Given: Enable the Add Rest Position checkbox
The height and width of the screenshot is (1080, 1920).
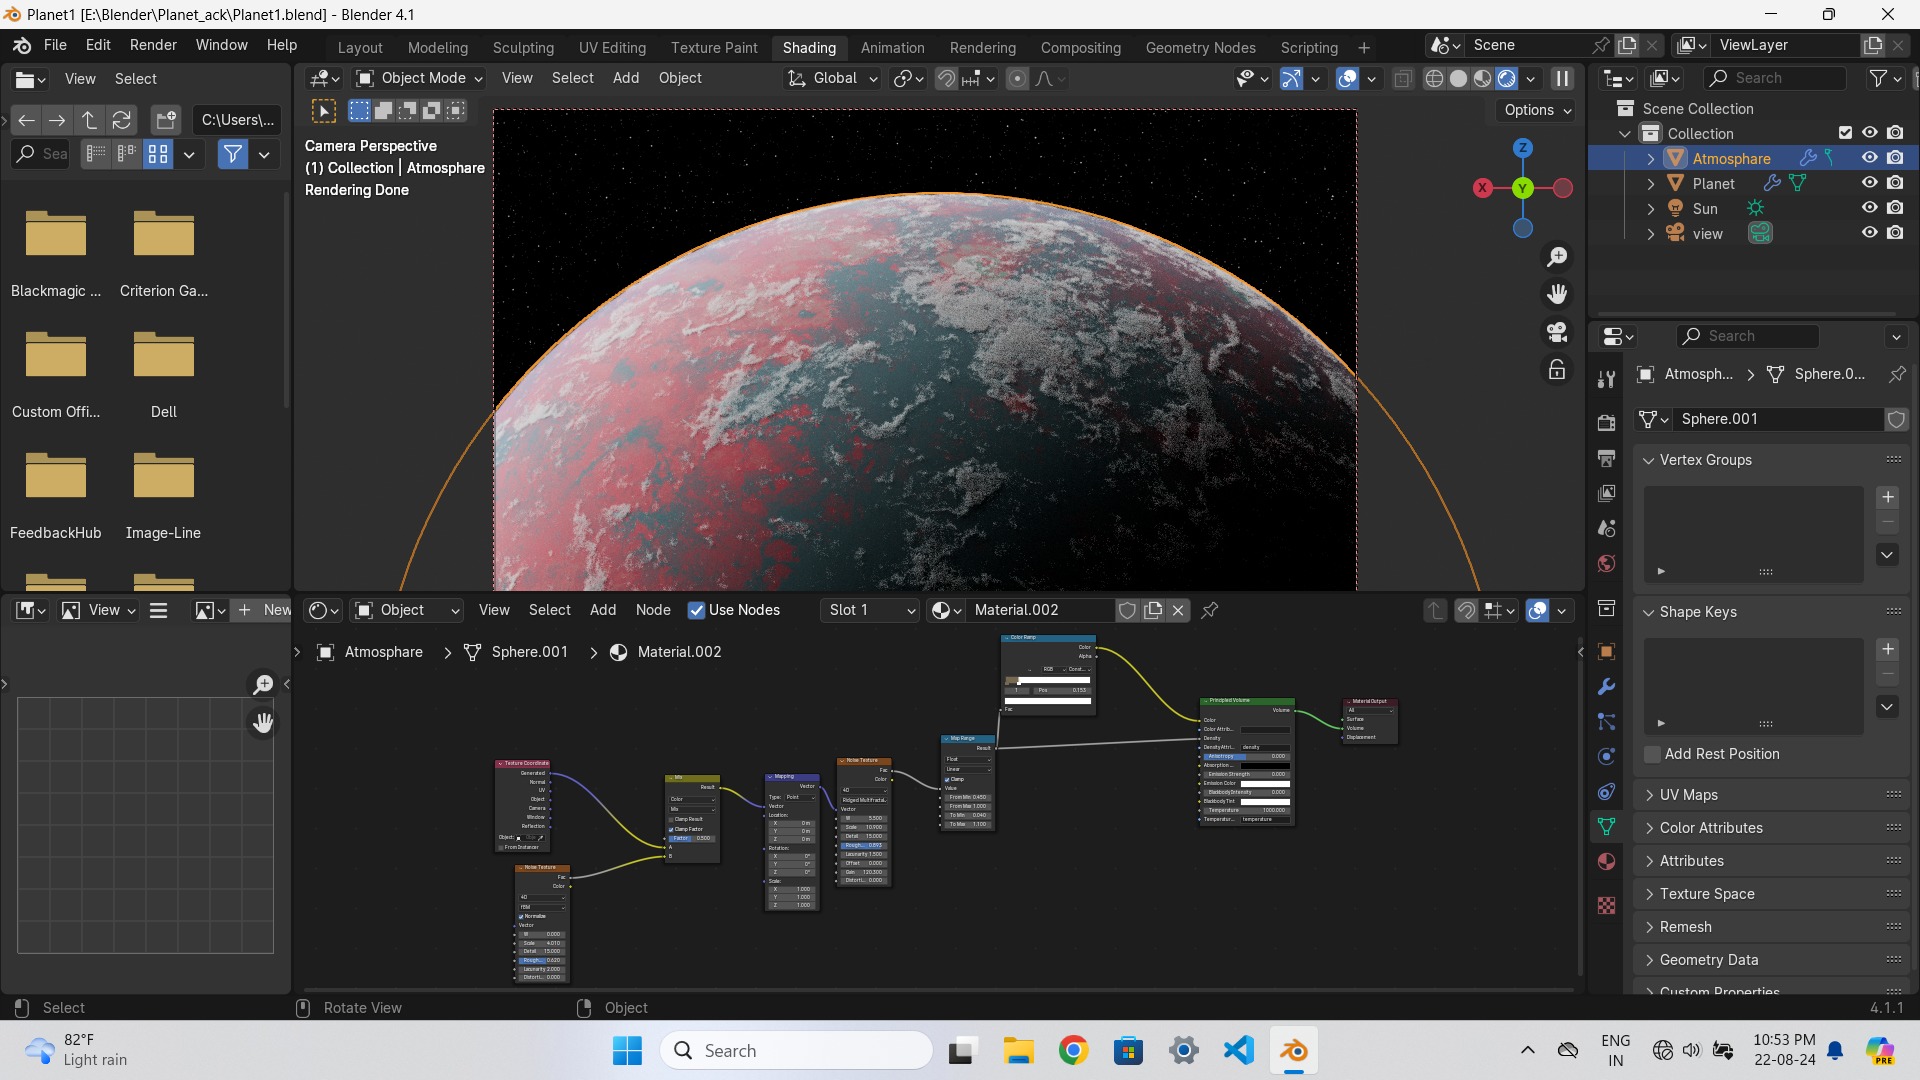Looking at the screenshot, I should pyautogui.click(x=1653, y=754).
